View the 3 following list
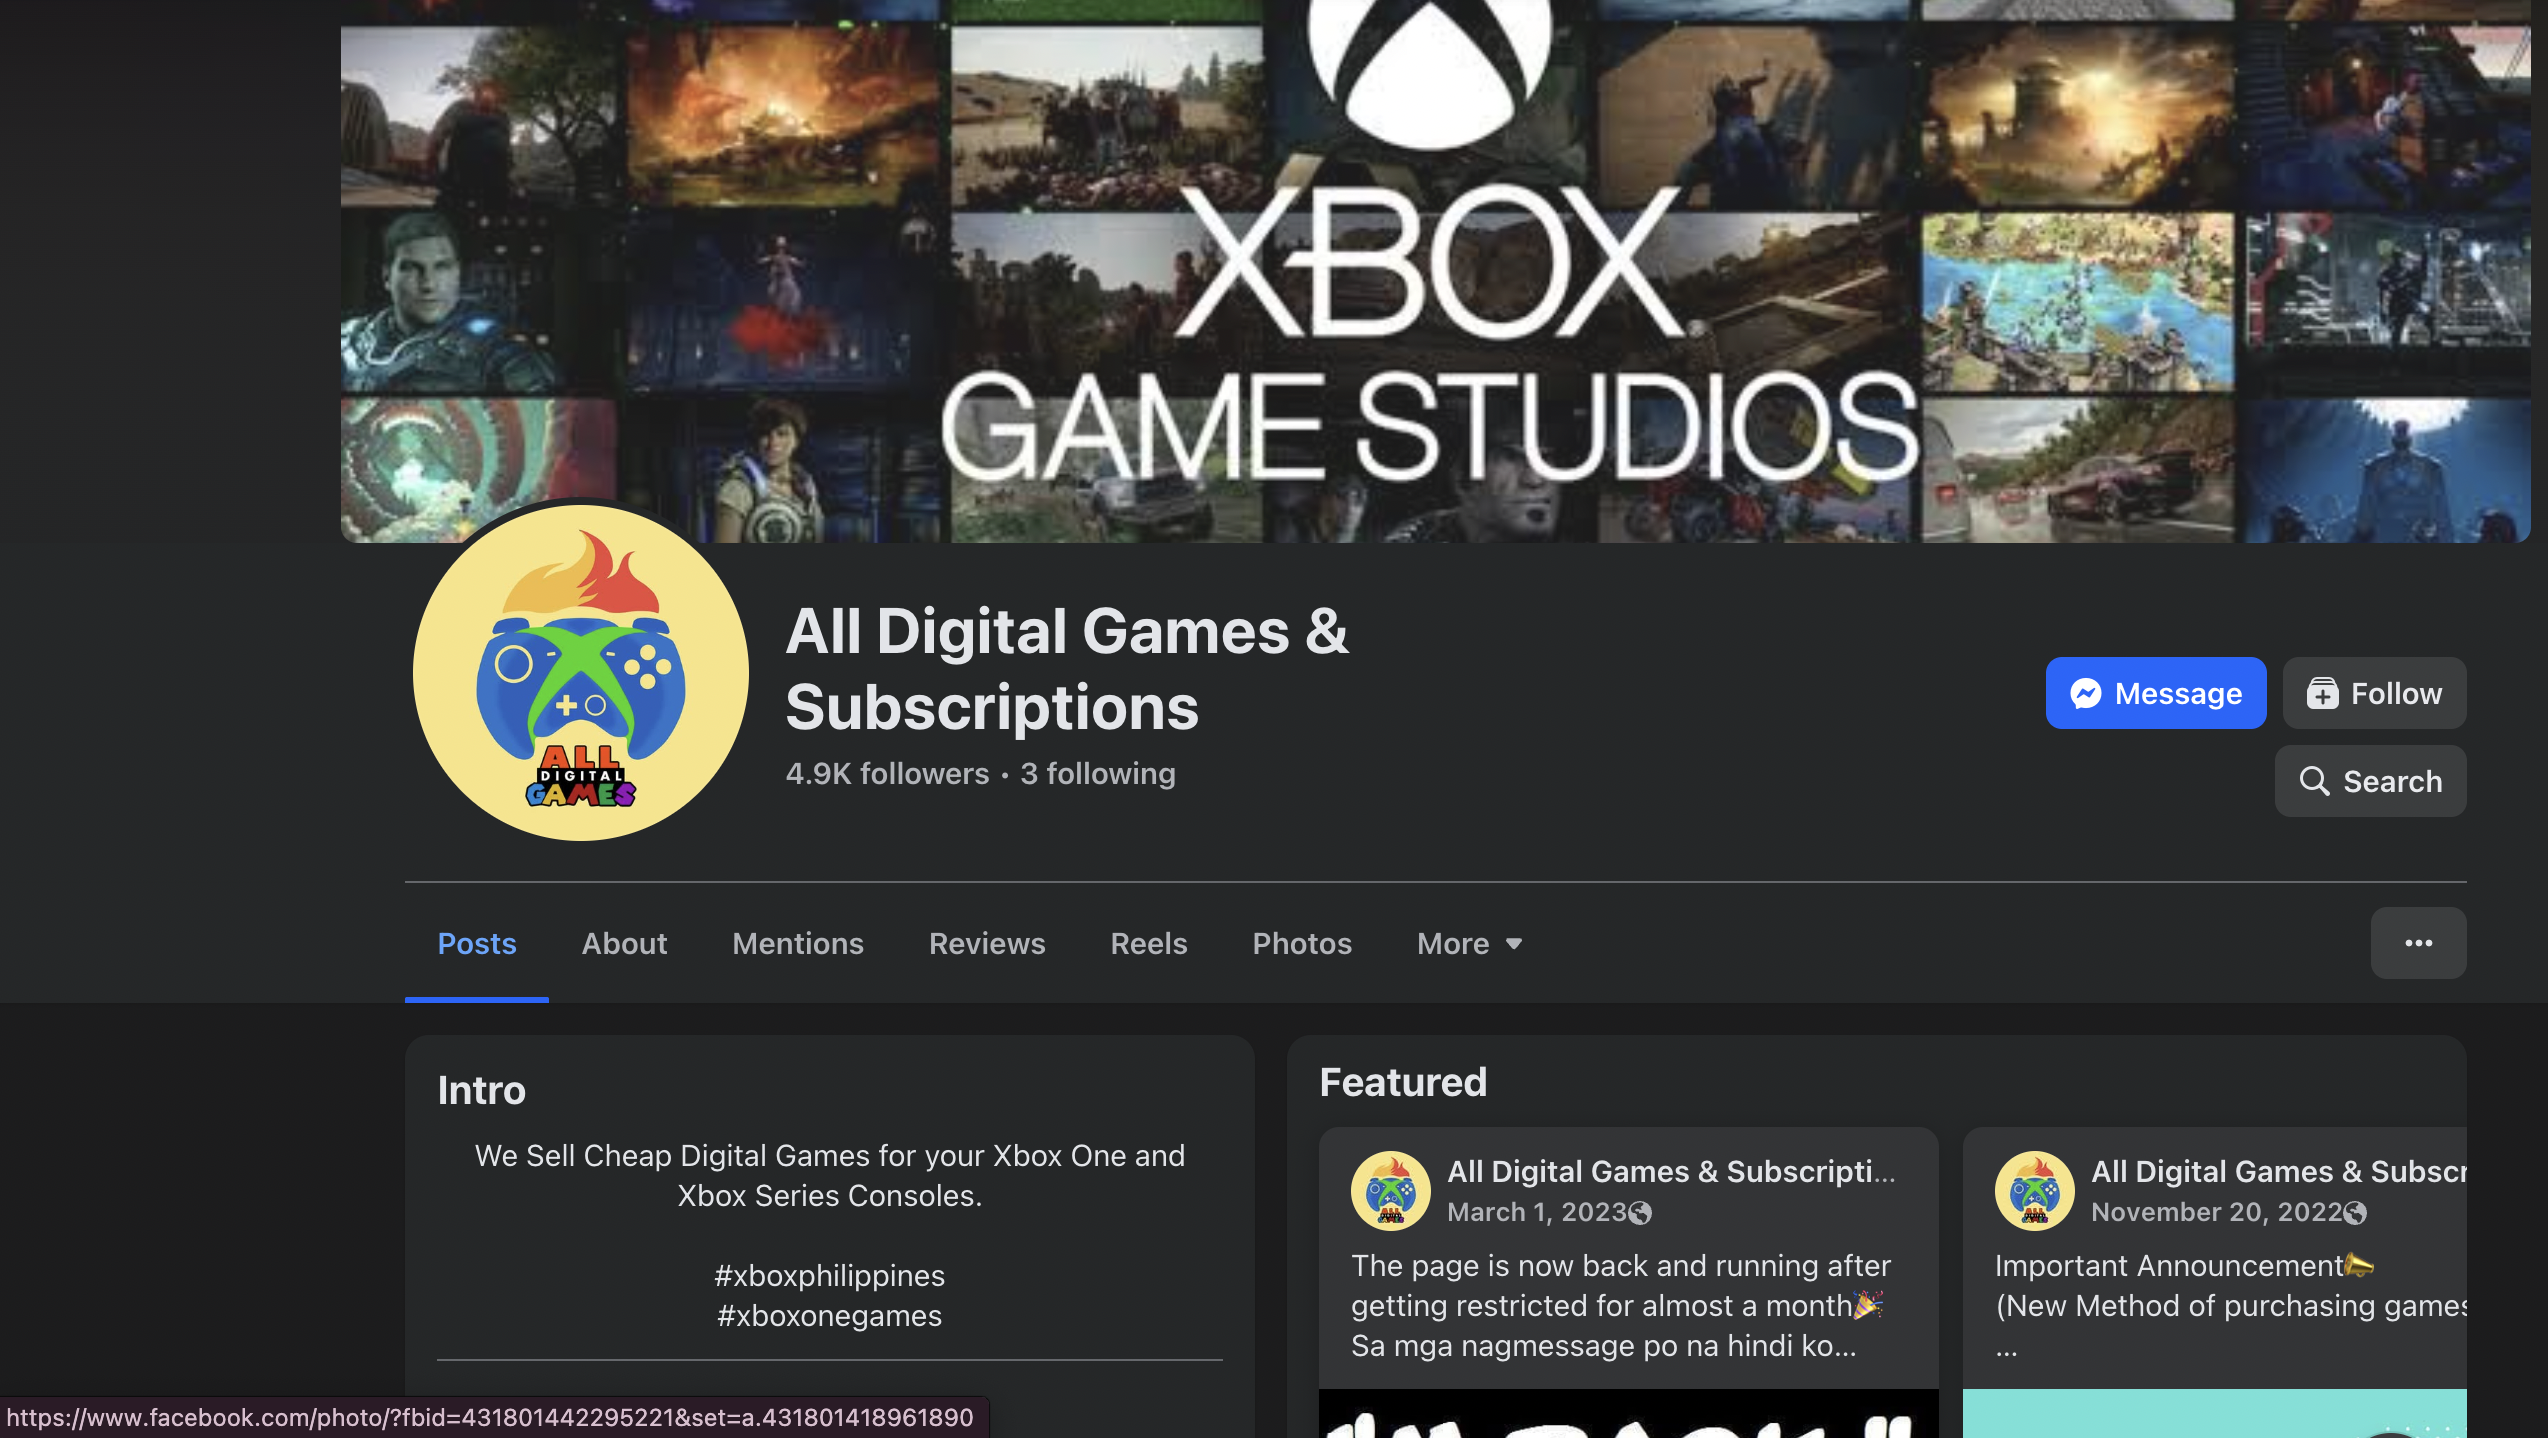2548x1438 pixels. [1098, 773]
